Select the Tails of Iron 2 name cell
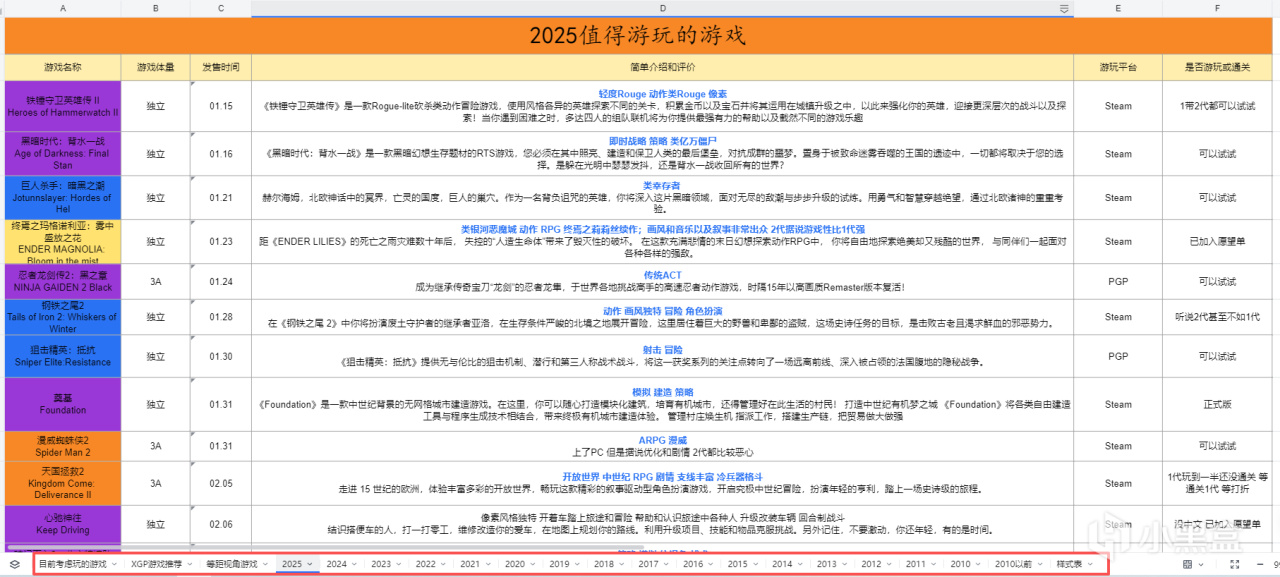Viewport: 1280px width, 577px height. coord(63,316)
